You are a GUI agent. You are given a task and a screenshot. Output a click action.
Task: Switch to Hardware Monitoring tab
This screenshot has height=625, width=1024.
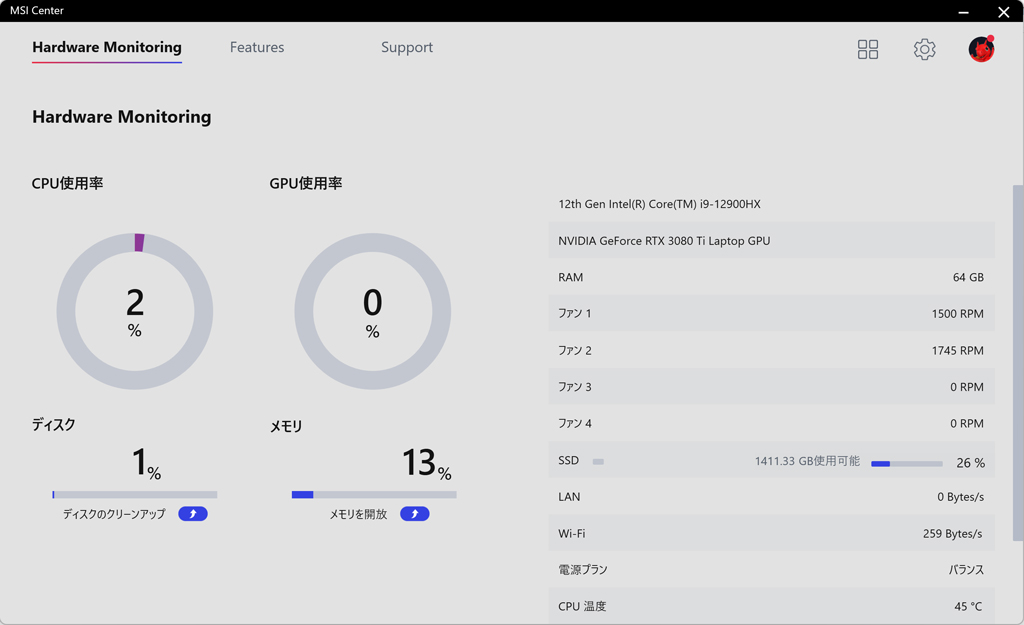click(x=107, y=47)
